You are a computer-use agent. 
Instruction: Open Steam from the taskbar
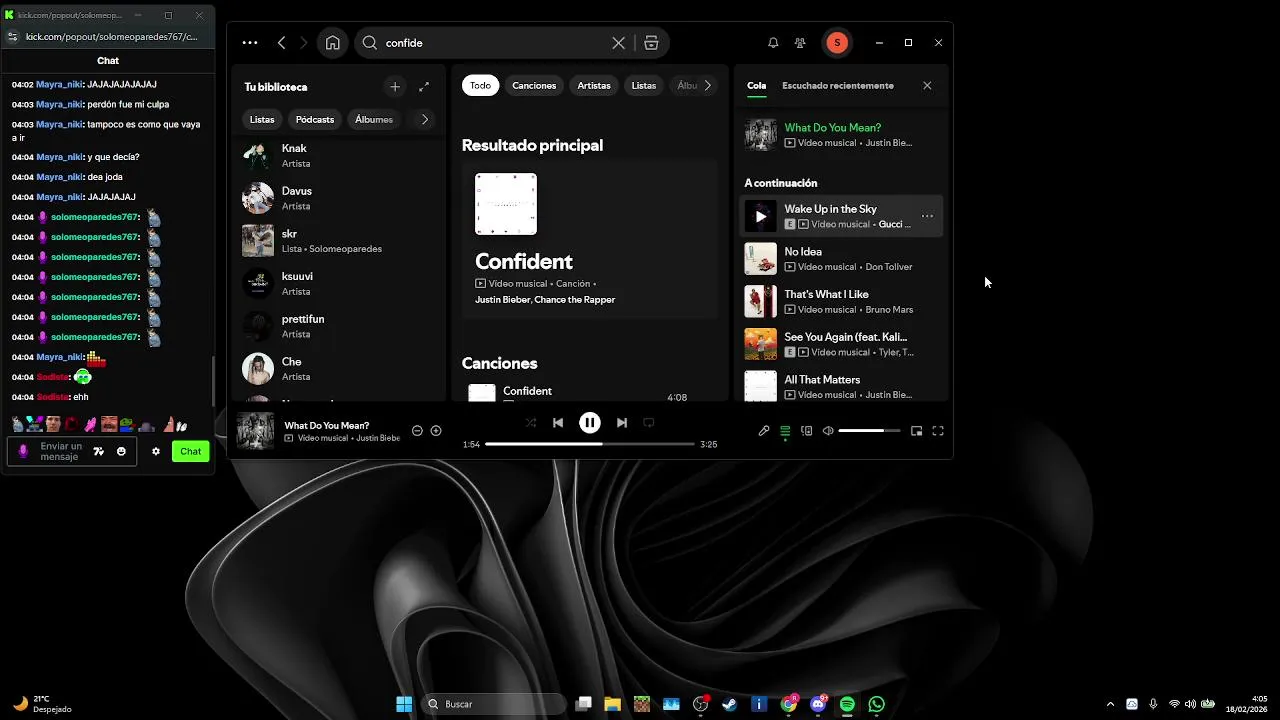(x=730, y=704)
